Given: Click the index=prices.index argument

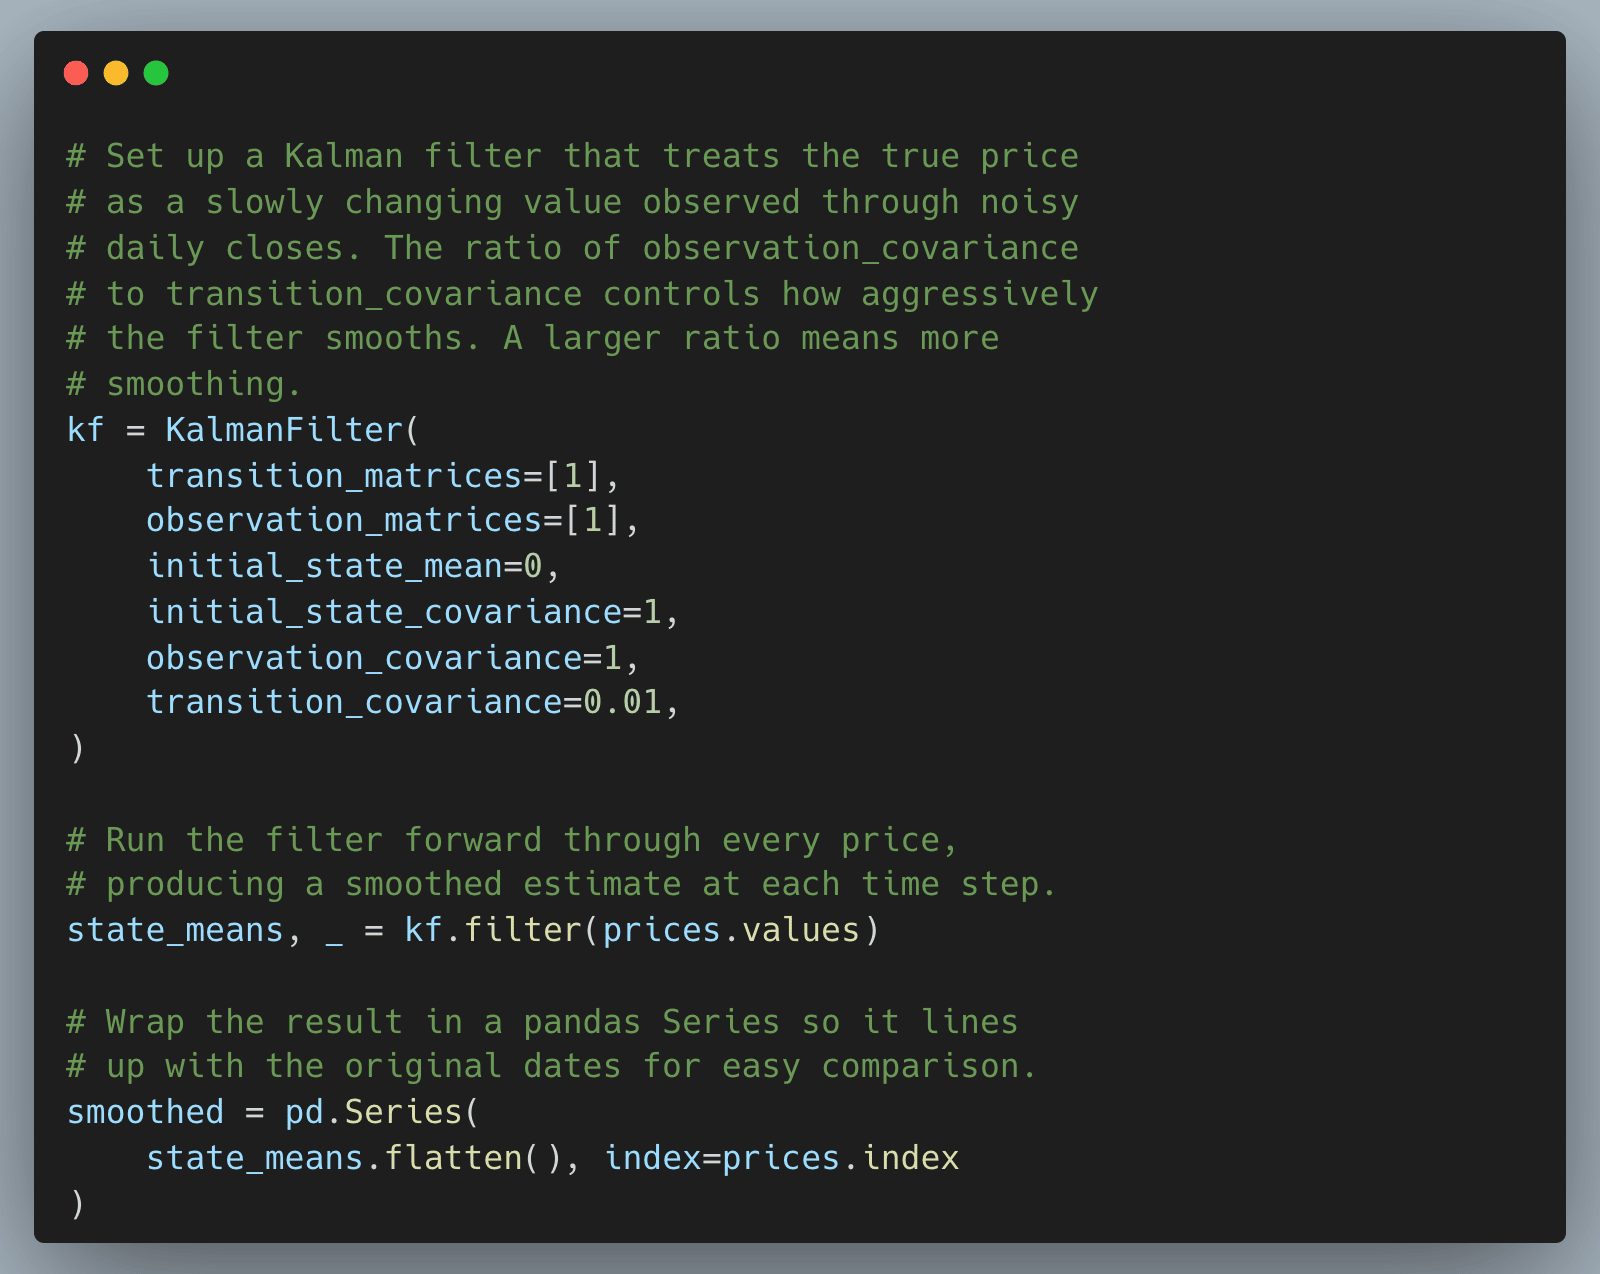Looking at the screenshot, I should (x=781, y=1158).
